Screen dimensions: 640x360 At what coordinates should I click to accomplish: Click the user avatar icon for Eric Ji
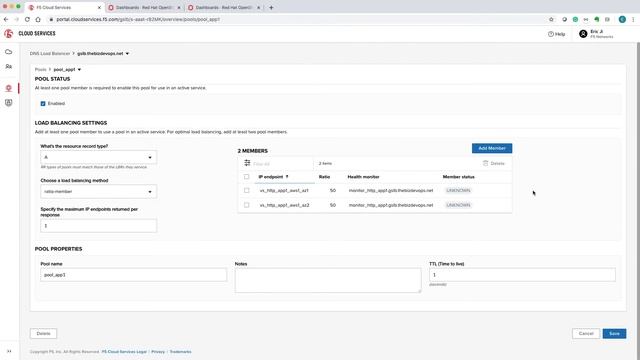point(583,34)
